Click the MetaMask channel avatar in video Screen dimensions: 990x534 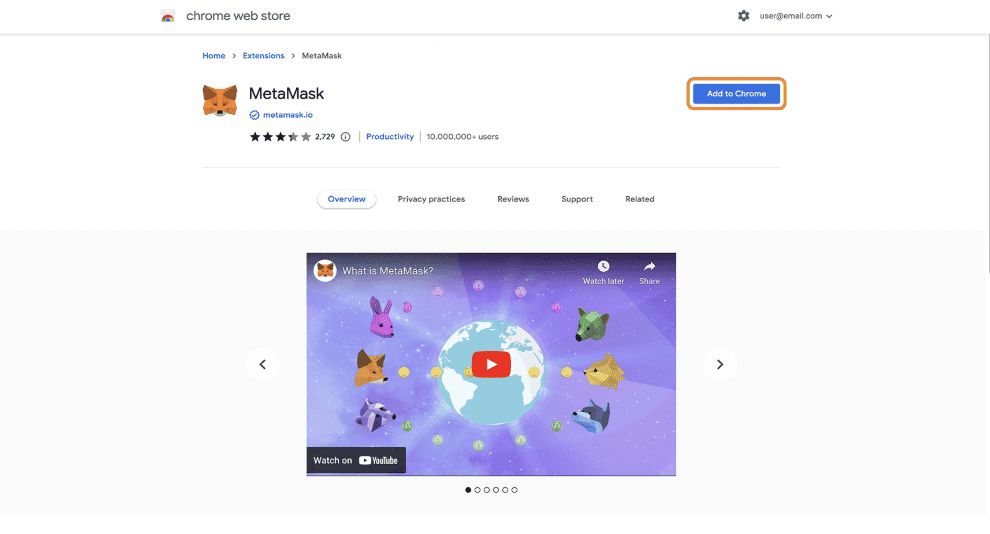pyautogui.click(x=325, y=271)
